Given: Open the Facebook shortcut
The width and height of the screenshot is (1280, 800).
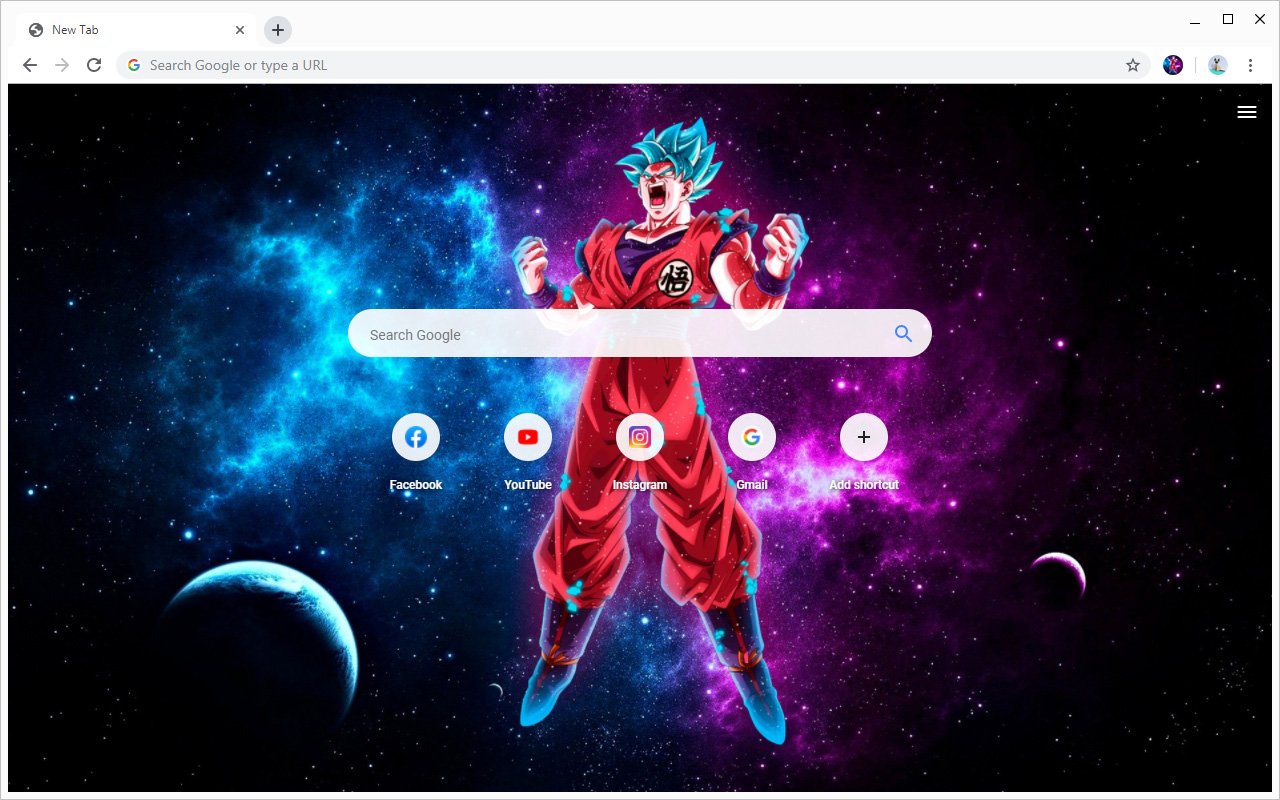Looking at the screenshot, I should (x=416, y=437).
